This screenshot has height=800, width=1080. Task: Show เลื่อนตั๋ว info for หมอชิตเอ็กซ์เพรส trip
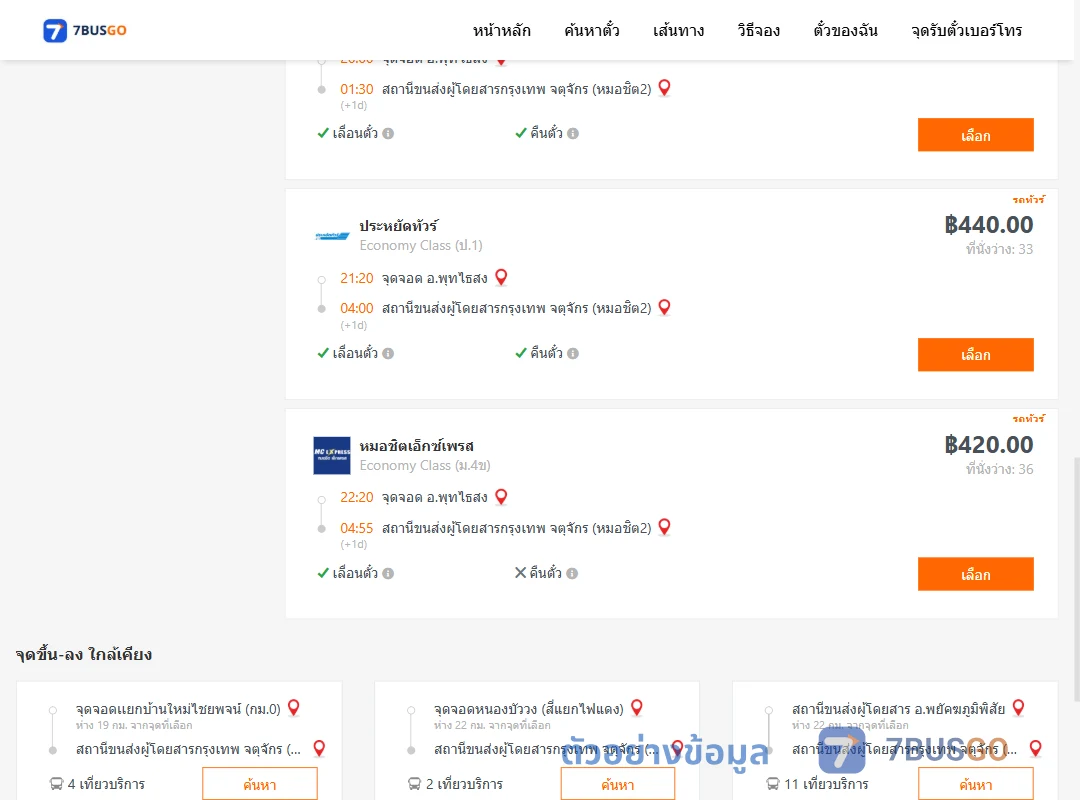(388, 573)
